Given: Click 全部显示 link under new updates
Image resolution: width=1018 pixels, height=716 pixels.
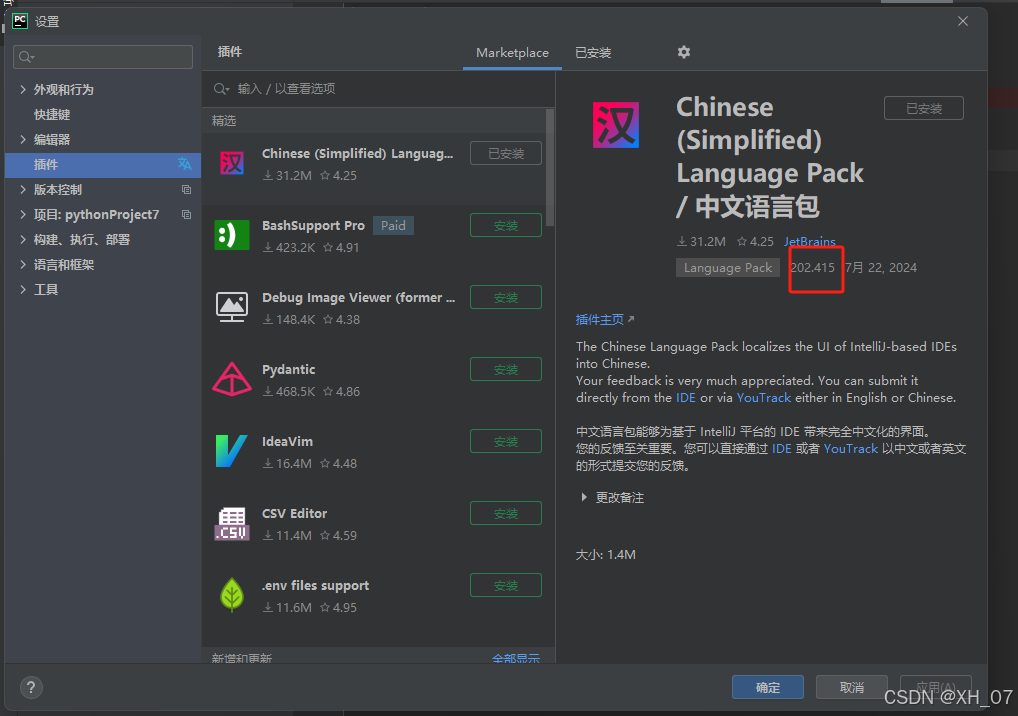Looking at the screenshot, I should coord(515,658).
